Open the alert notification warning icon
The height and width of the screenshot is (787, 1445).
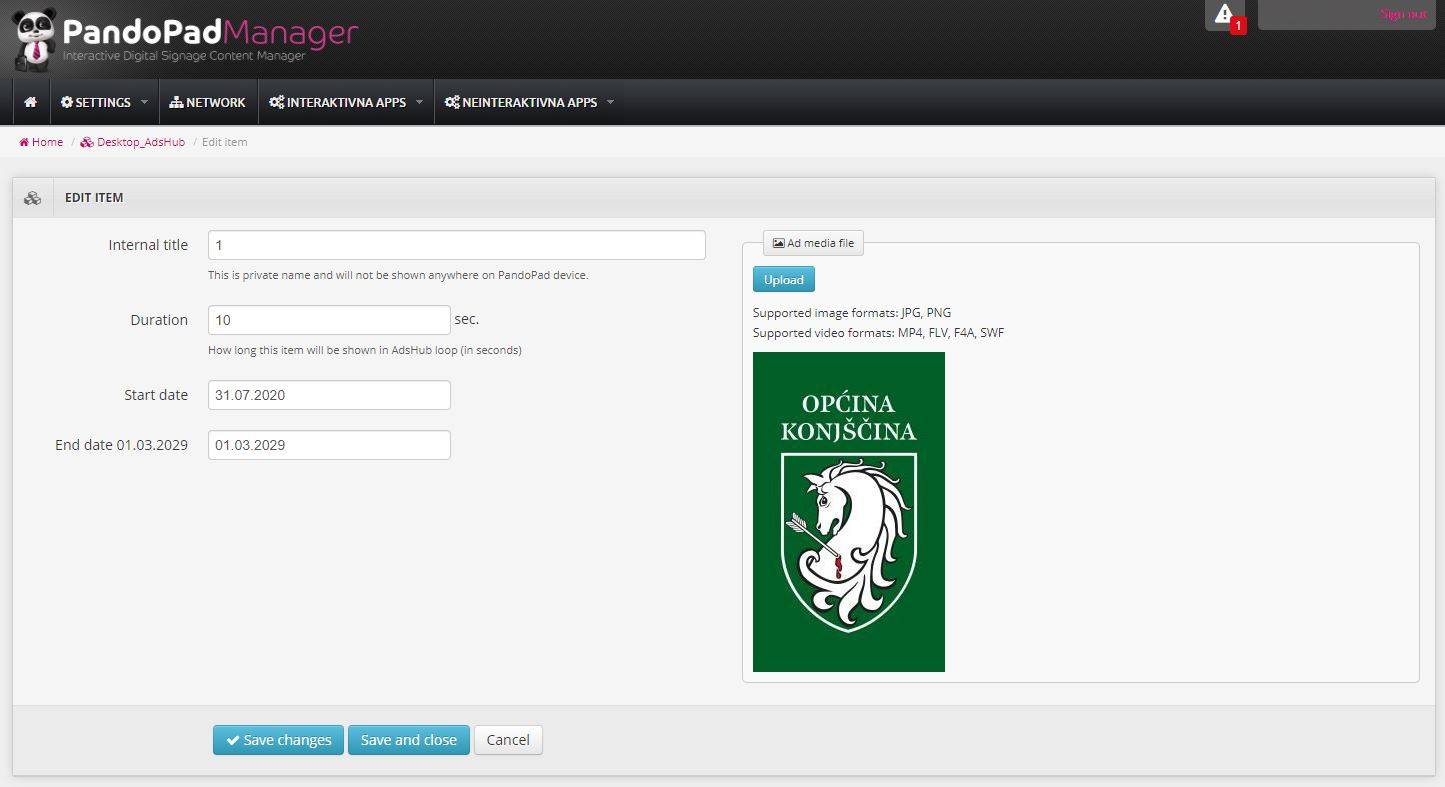click(x=1223, y=14)
